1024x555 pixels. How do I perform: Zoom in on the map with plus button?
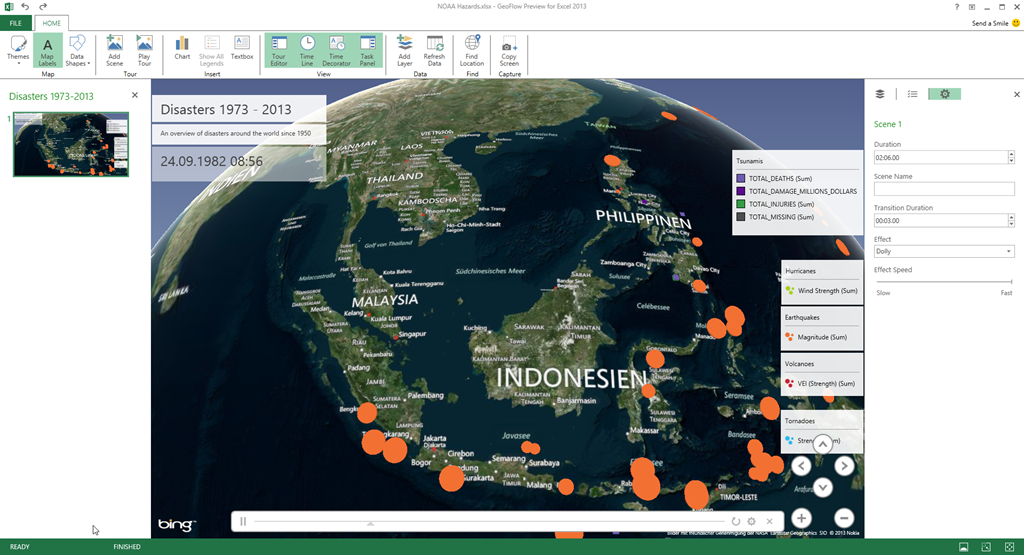click(801, 518)
